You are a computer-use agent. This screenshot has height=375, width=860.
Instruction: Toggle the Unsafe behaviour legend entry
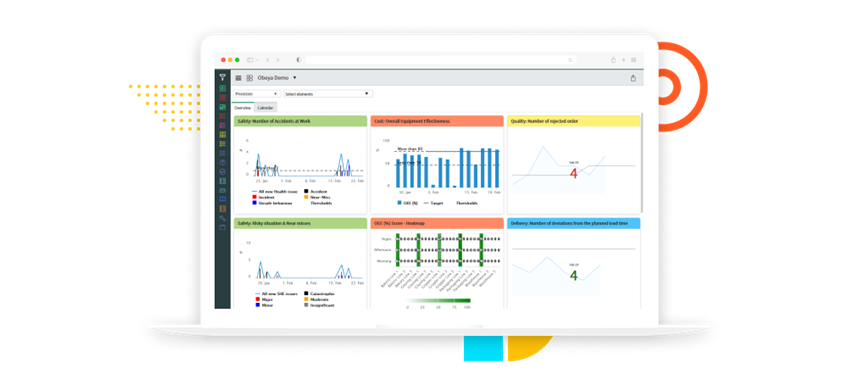click(272, 203)
